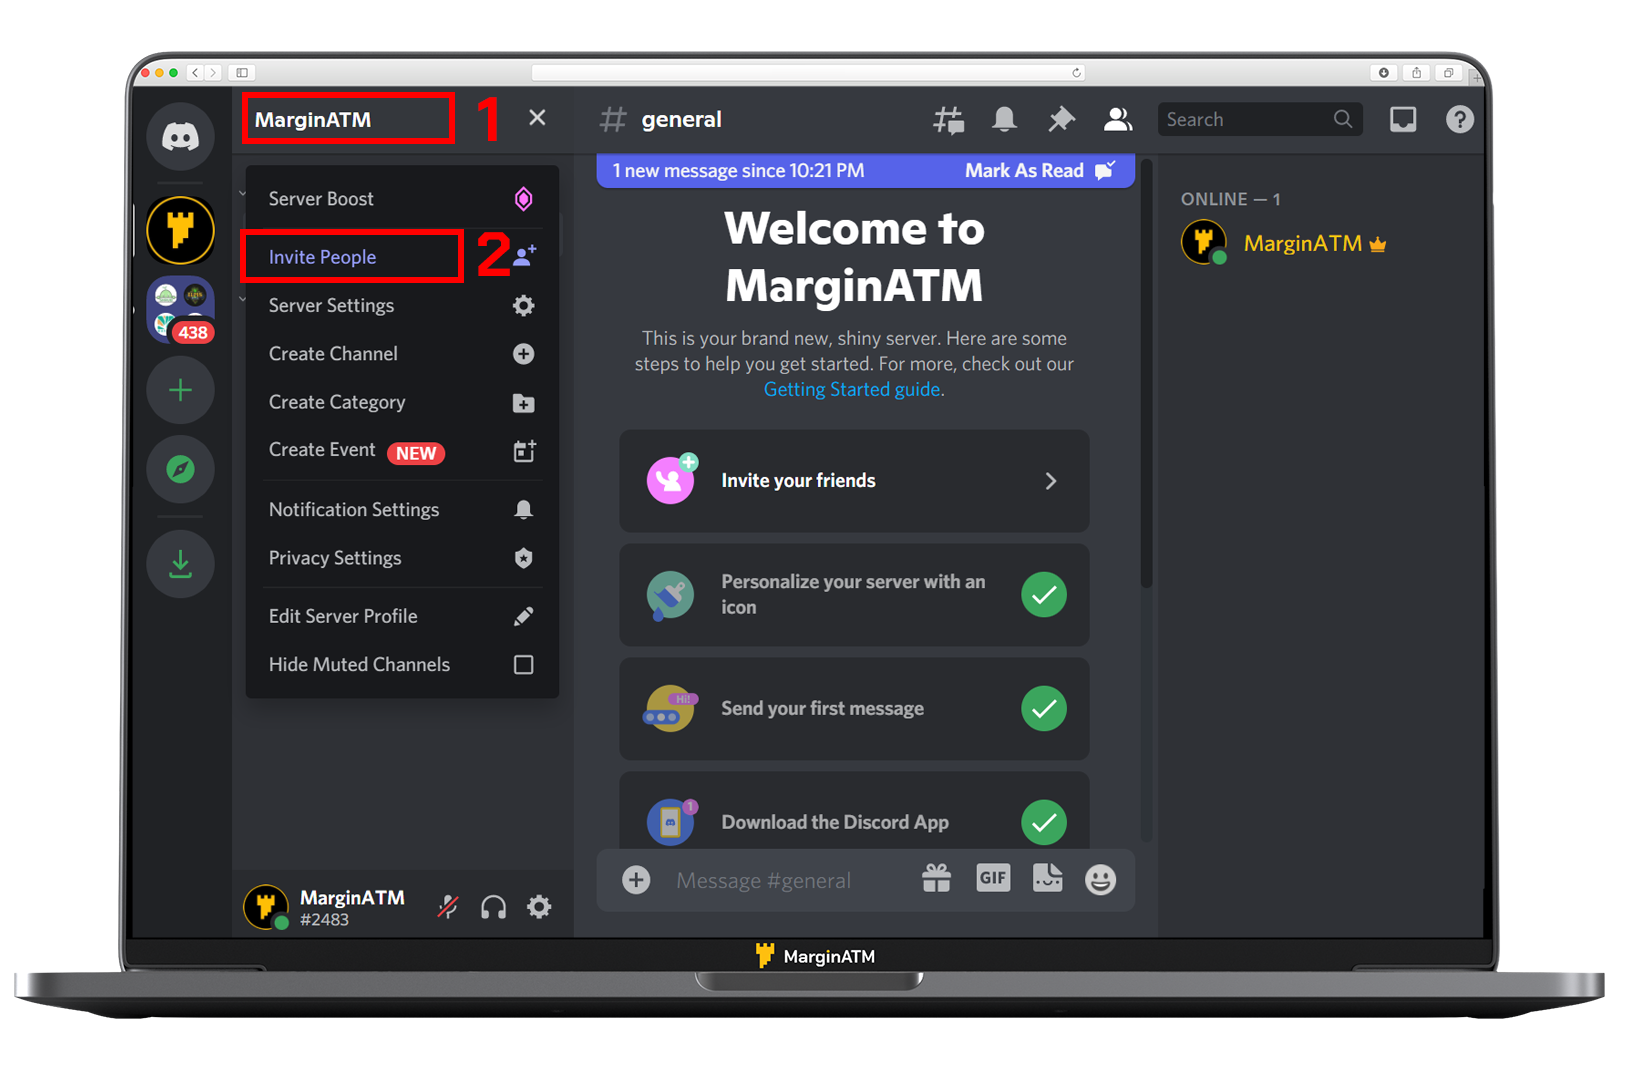Open Explore Public Servers compass icon
This screenshot has height=1080, width=1628.
coord(180,469)
